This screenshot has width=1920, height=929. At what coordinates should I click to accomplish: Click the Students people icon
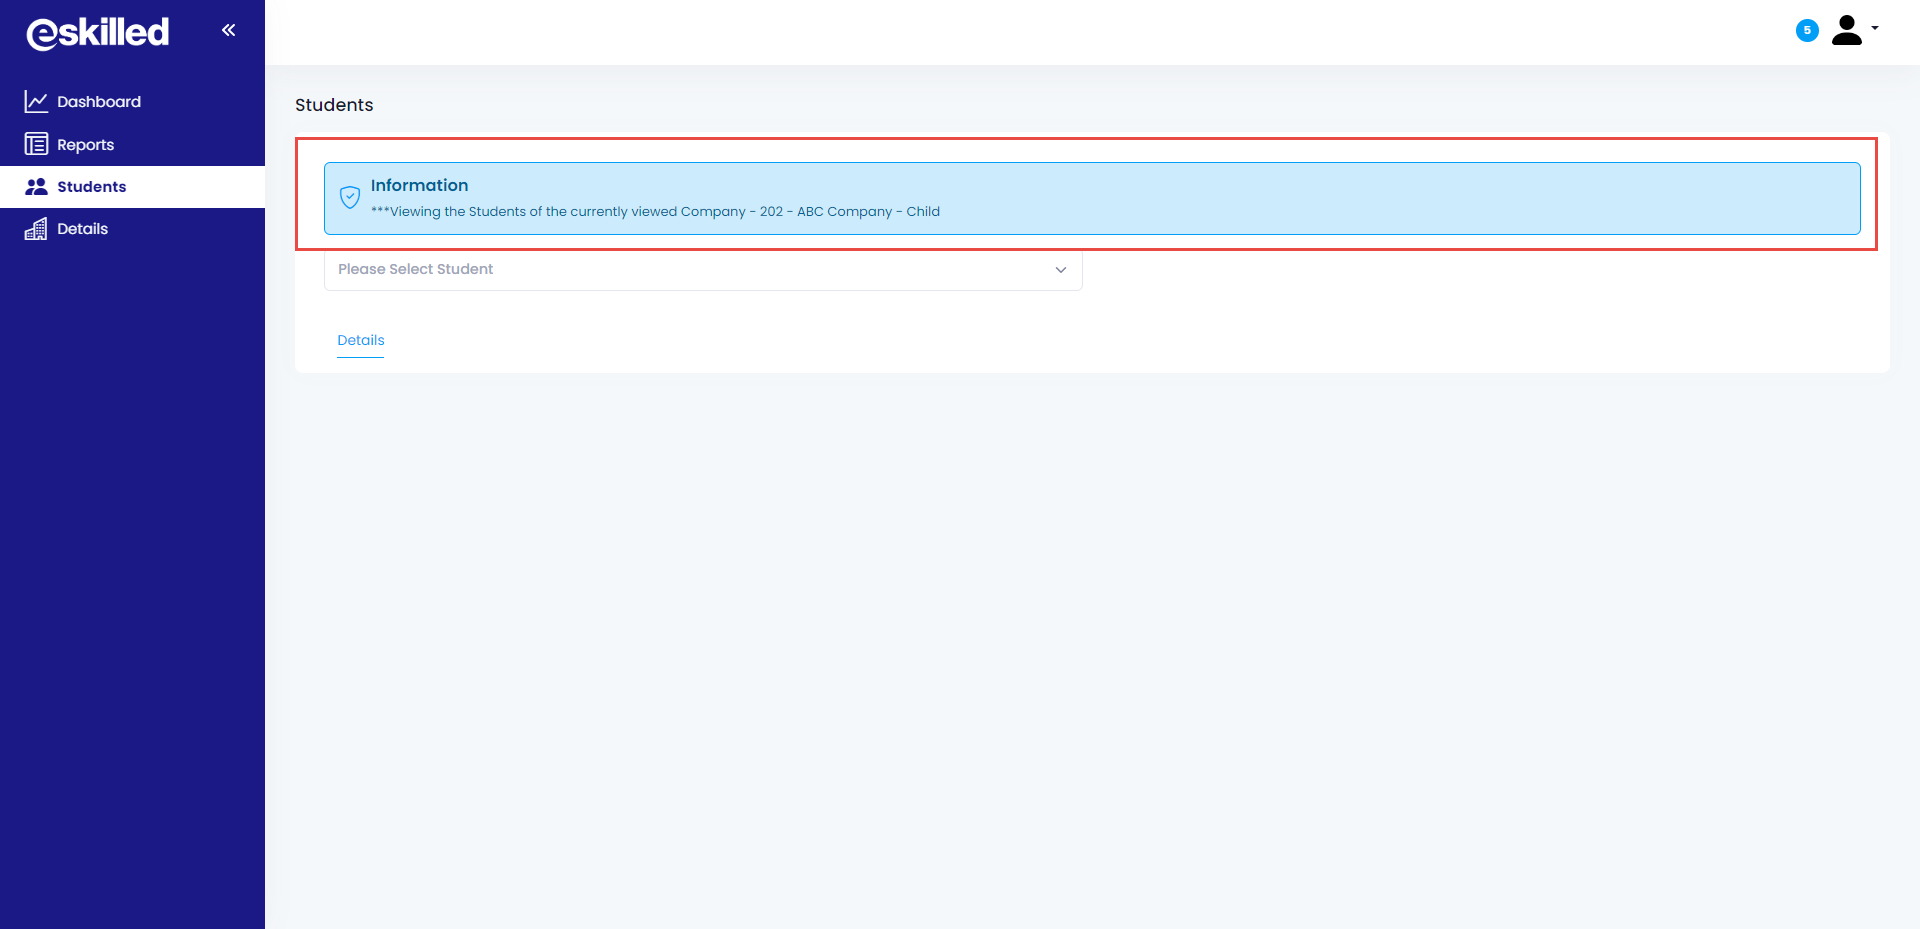point(36,187)
